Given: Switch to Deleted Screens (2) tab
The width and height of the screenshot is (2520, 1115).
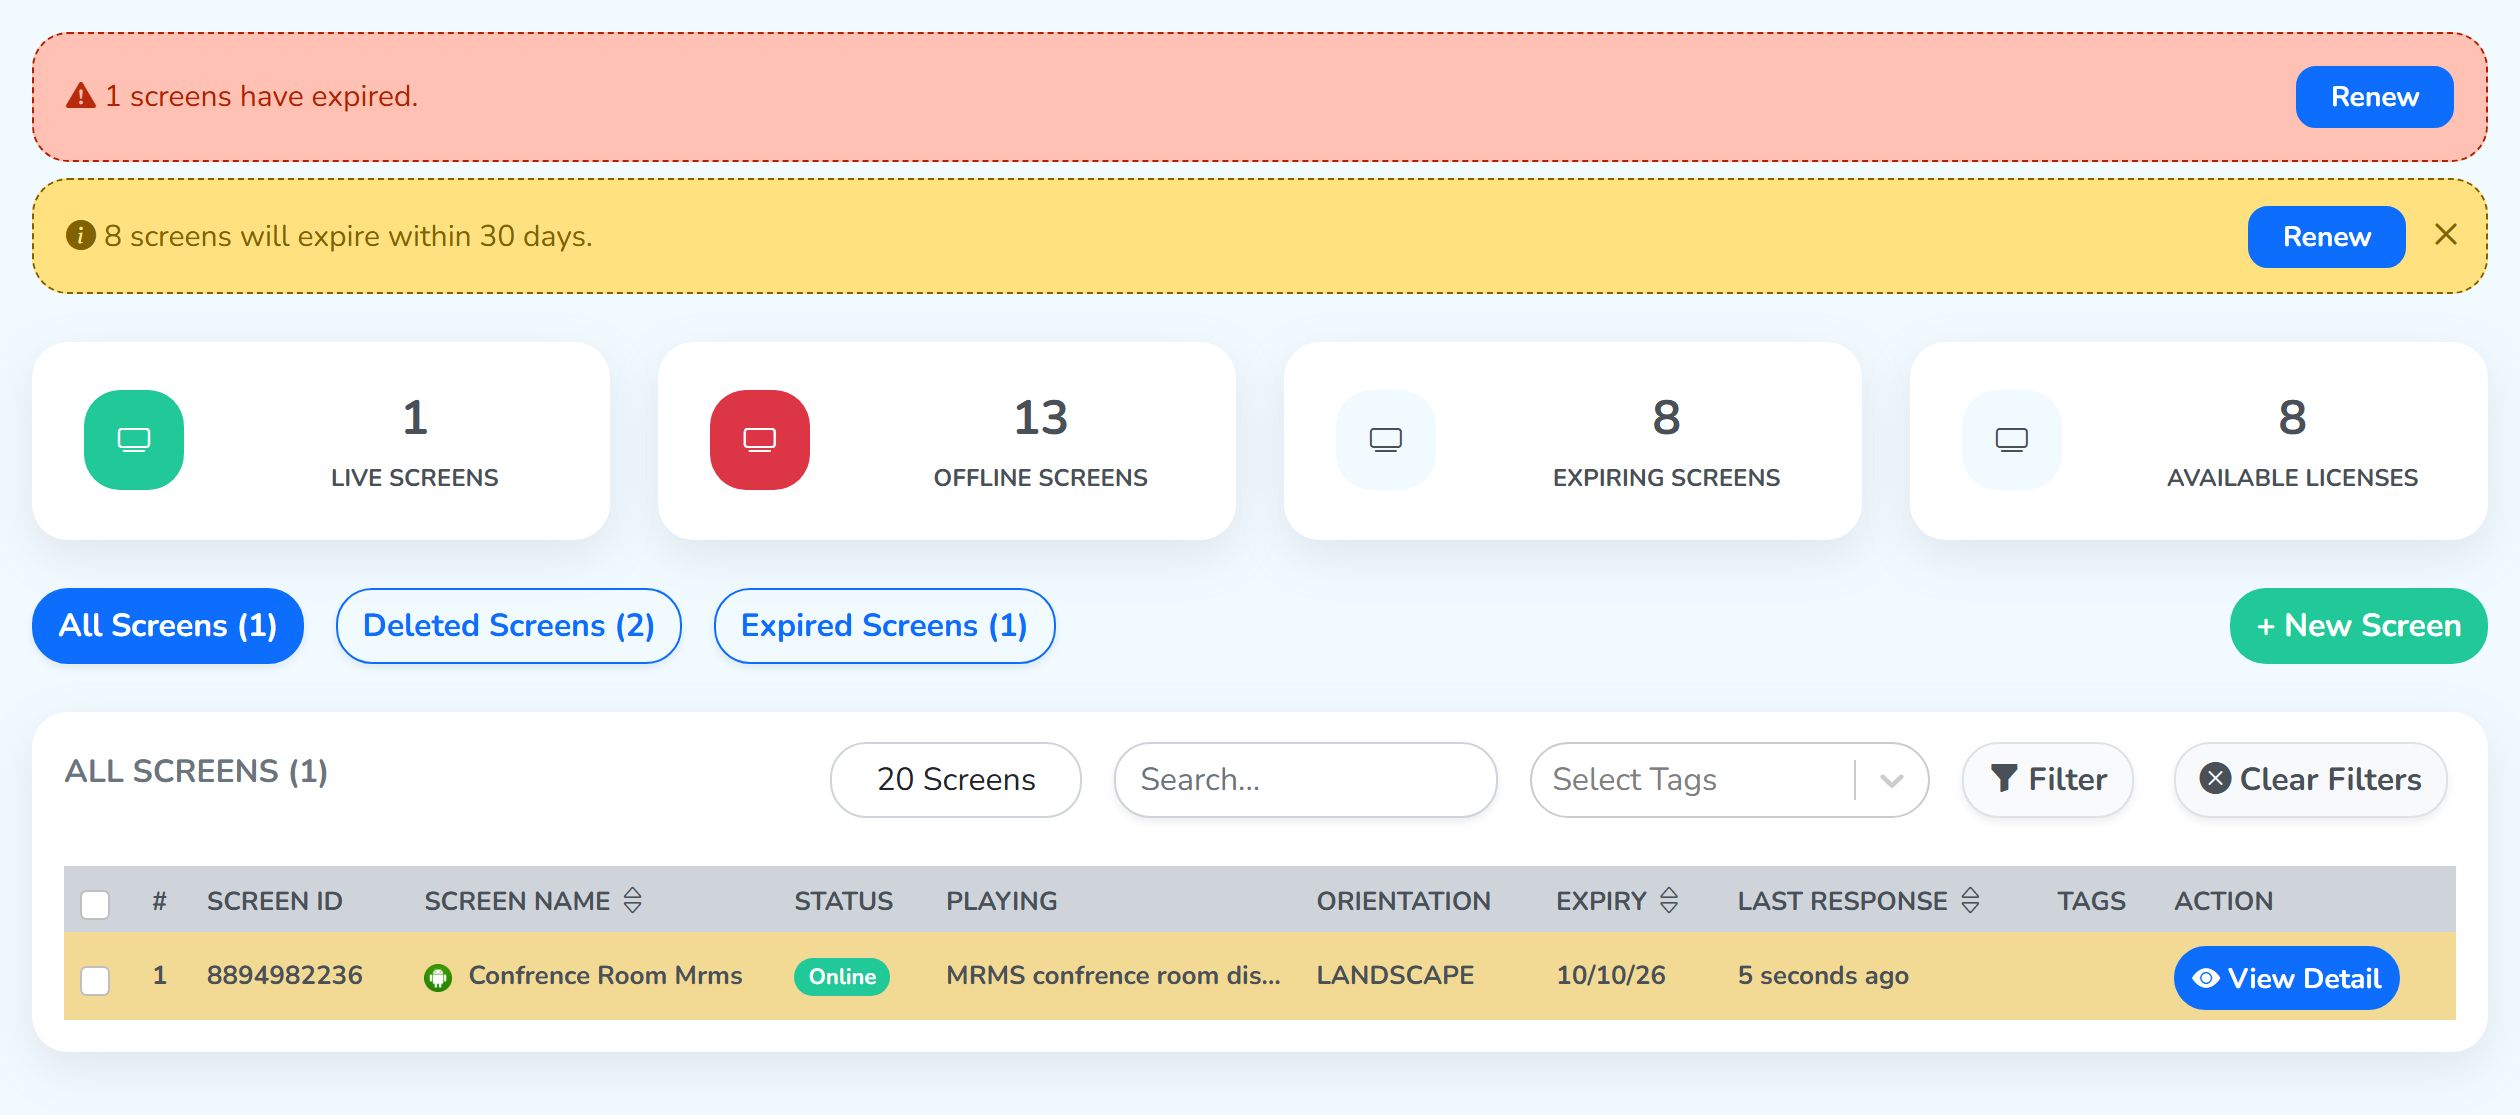Looking at the screenshot, I should [509, 626].
